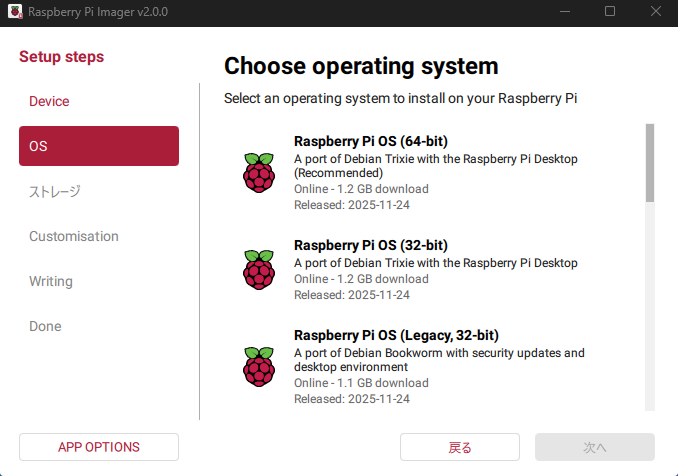Open the Device setup step

[49, 101]
